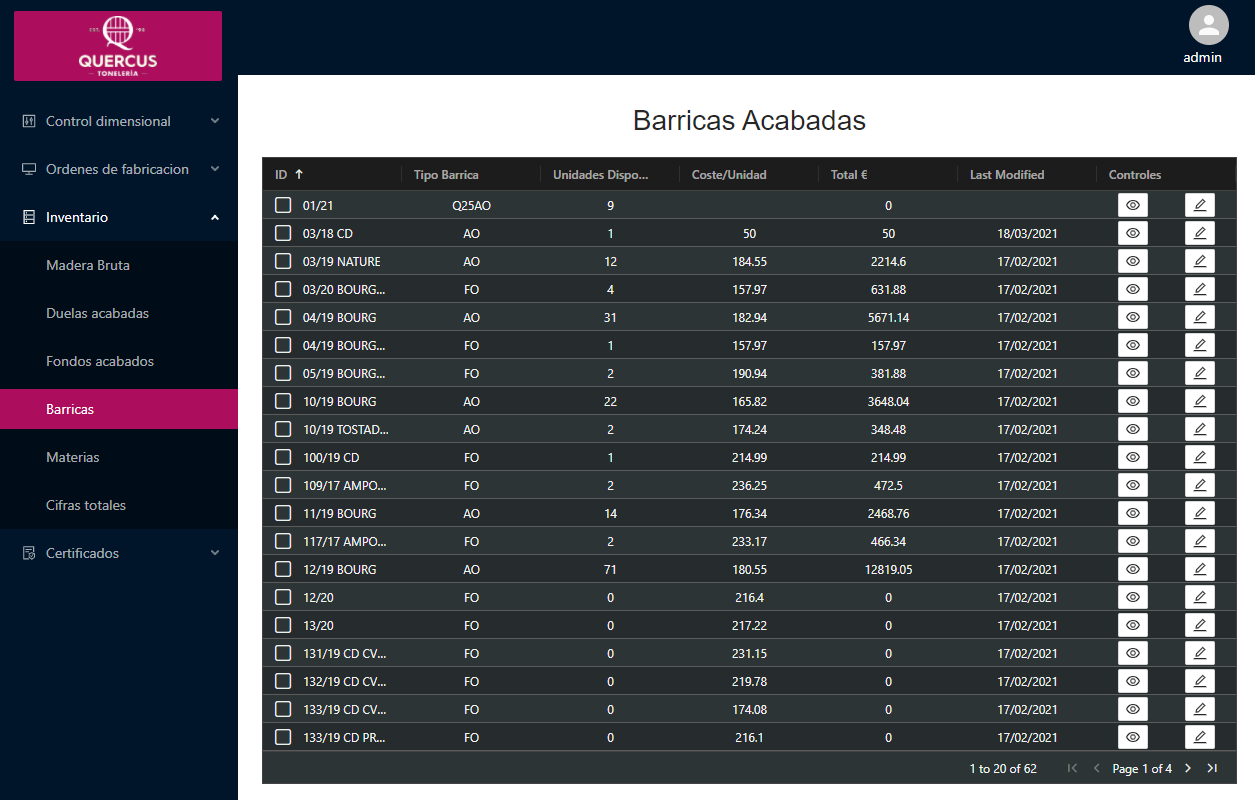Tick the checkbox for row 01/21
Viewport: 1255px width, 800px height.
tap(283, 205)
